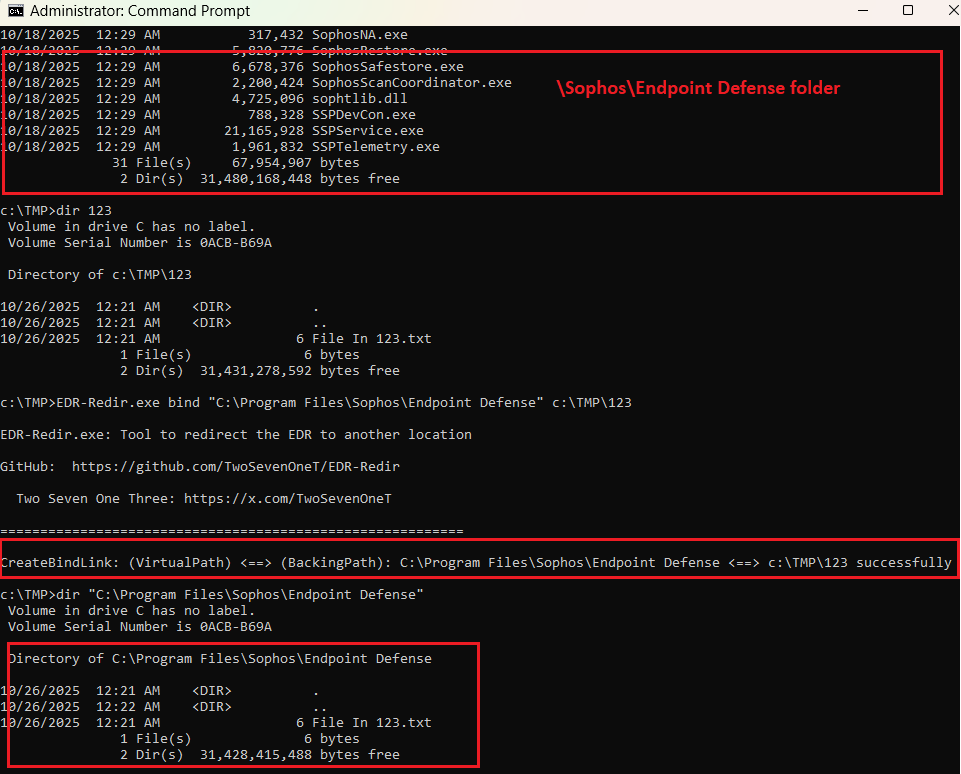The width and height of the screenshot is (961, 774).
Task: Click the dir "C:\Program Files\Sophos\Endpoint Defense" command
Action: coord(211,594)
